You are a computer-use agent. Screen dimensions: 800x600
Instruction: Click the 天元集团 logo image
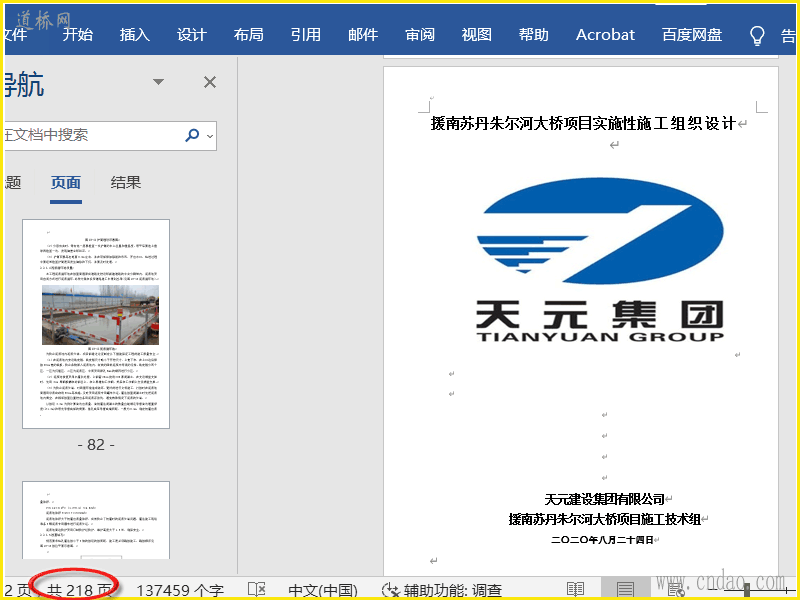(600, 260)
